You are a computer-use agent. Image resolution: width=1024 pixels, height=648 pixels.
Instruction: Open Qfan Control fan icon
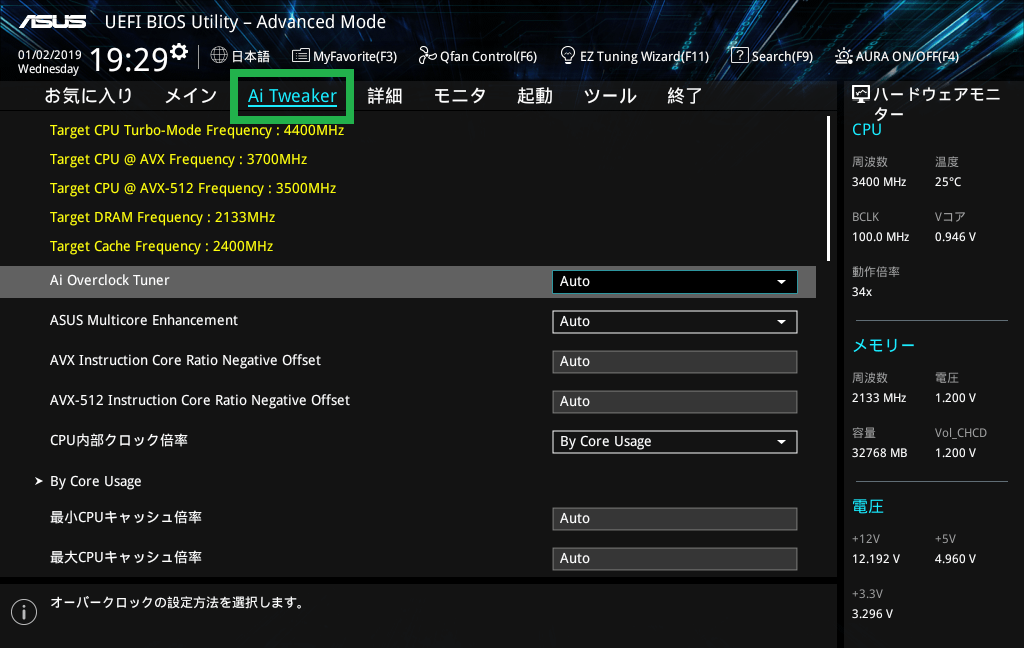click(x=427, y=56)
